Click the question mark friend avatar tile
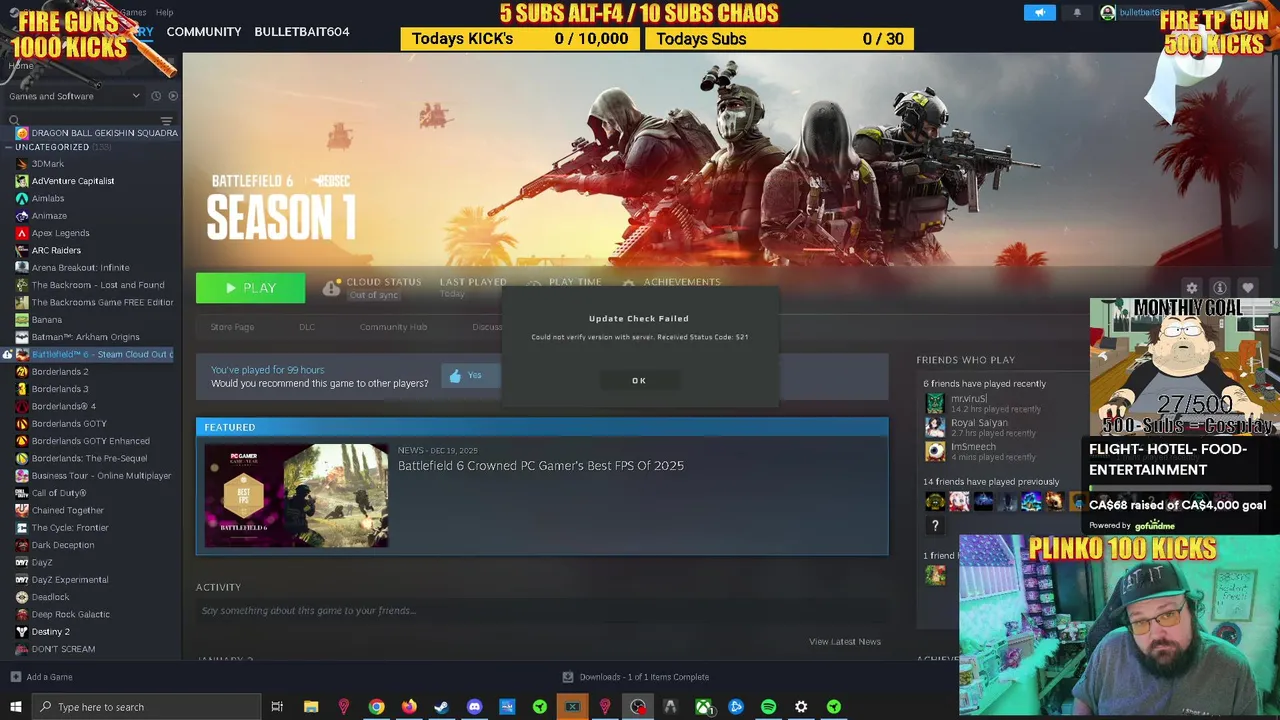The height and width of the screenshot is (720, 1280). tap(935, 526)
